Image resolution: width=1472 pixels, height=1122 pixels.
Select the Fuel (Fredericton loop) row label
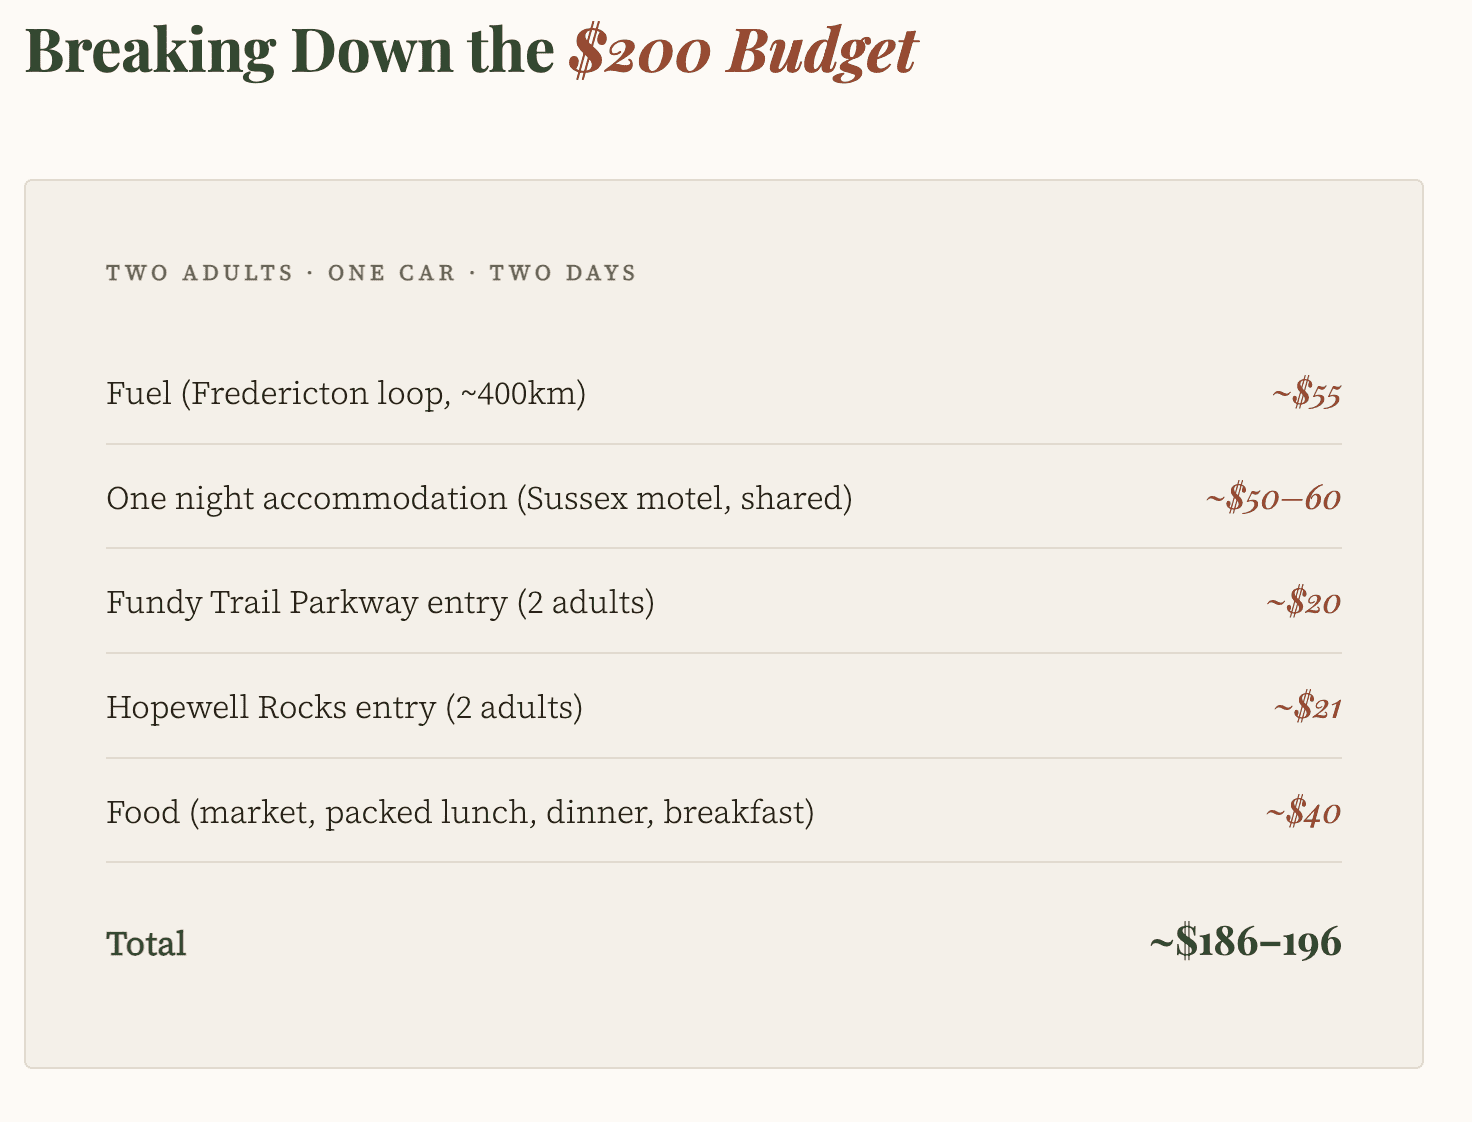346,394
